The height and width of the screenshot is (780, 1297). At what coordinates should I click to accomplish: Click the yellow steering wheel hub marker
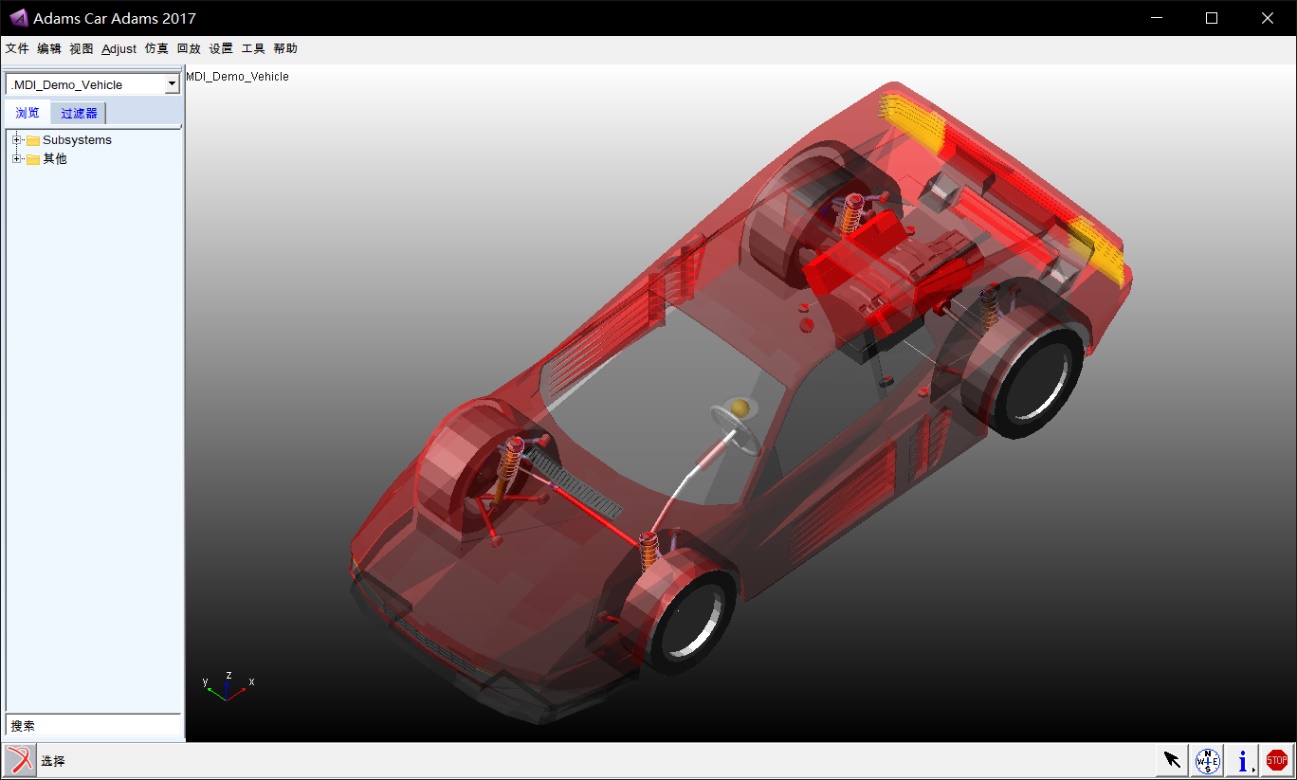[739, 407]
